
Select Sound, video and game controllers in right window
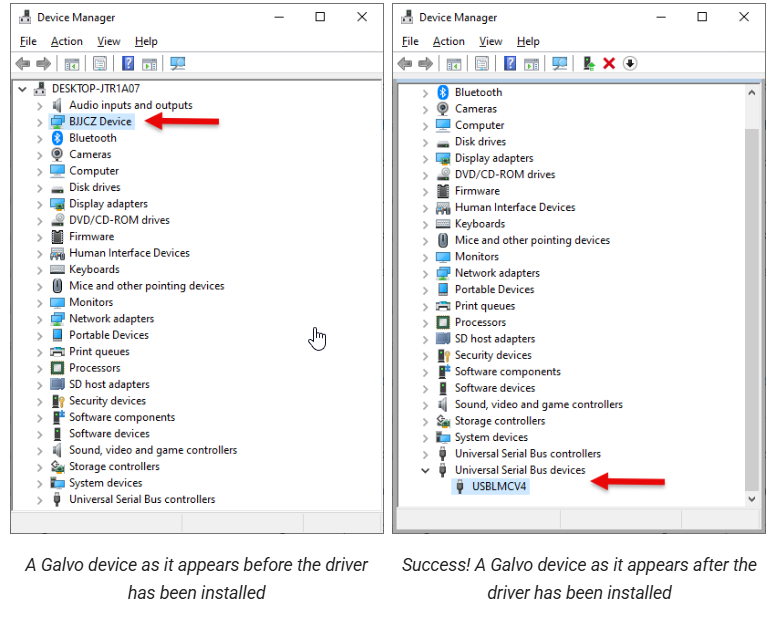click(539, 404)
